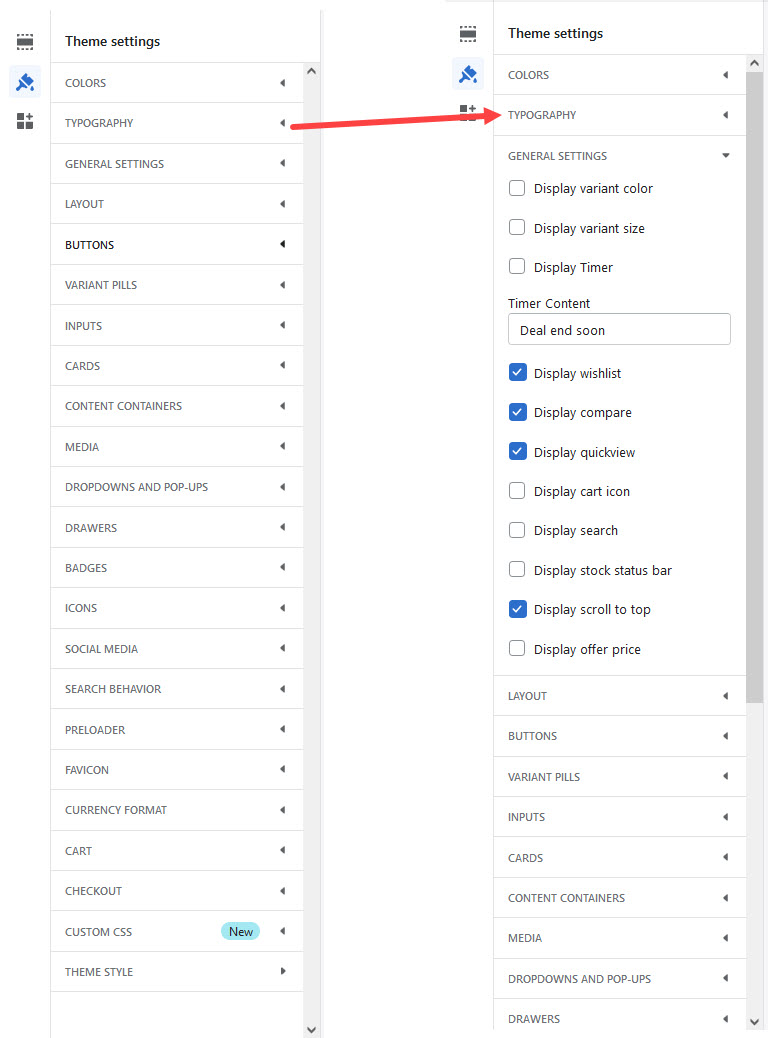This screenshot has width=768, height=1038.
Task: Click the Timer Content text field
Action: (x=619, y=330)
